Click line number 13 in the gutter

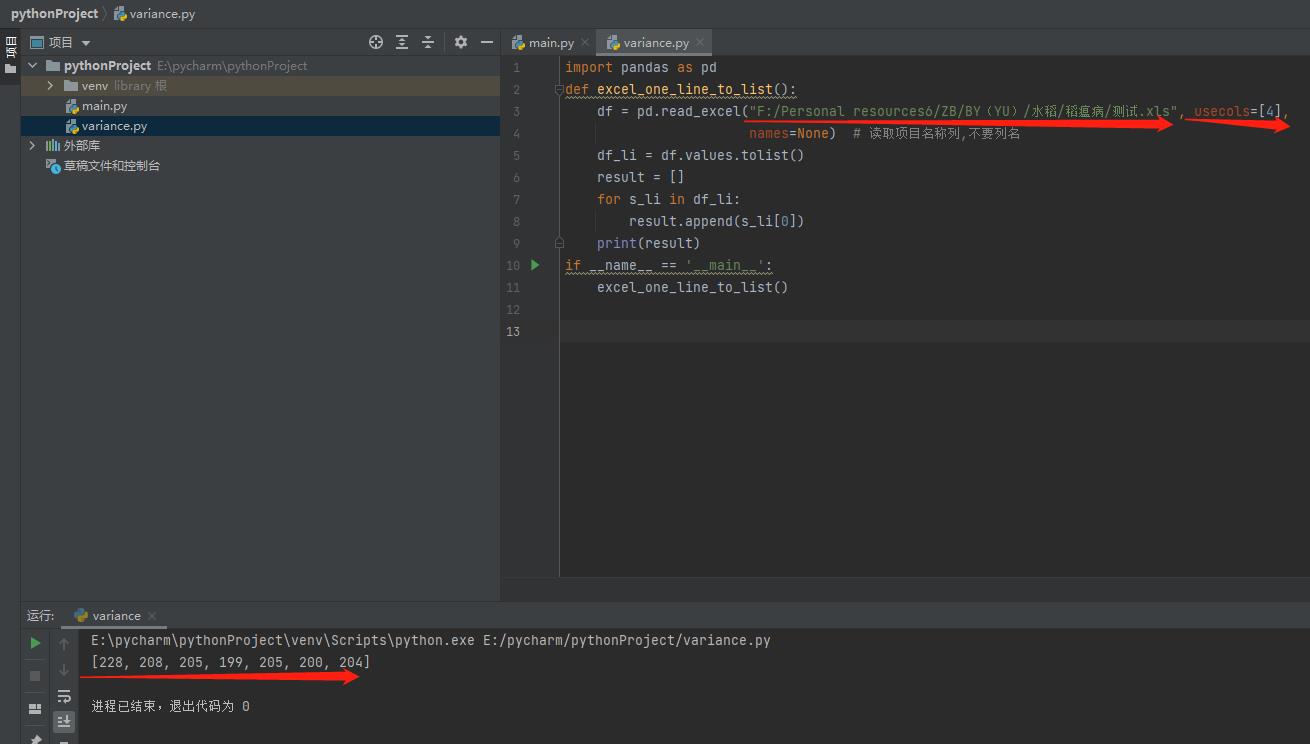pos(512,332)
